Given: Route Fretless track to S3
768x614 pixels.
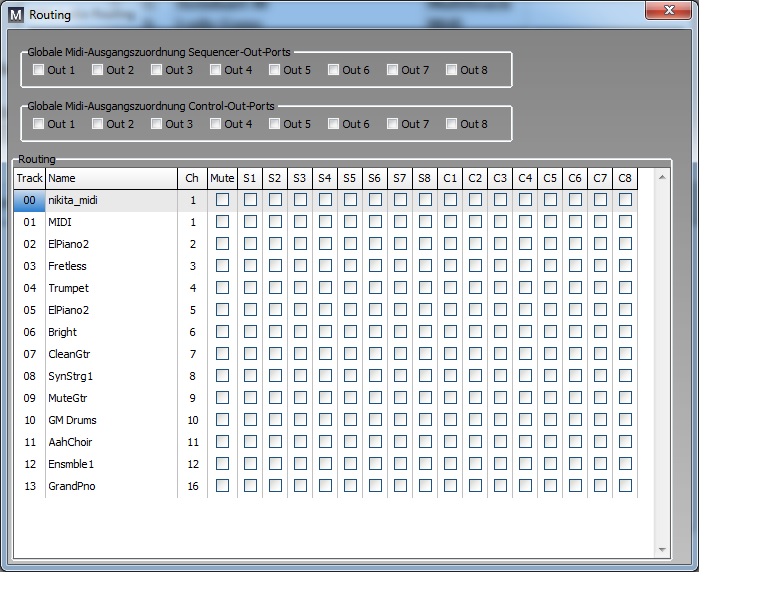Looking at the screenshot, I should click(x=300, y=266).
